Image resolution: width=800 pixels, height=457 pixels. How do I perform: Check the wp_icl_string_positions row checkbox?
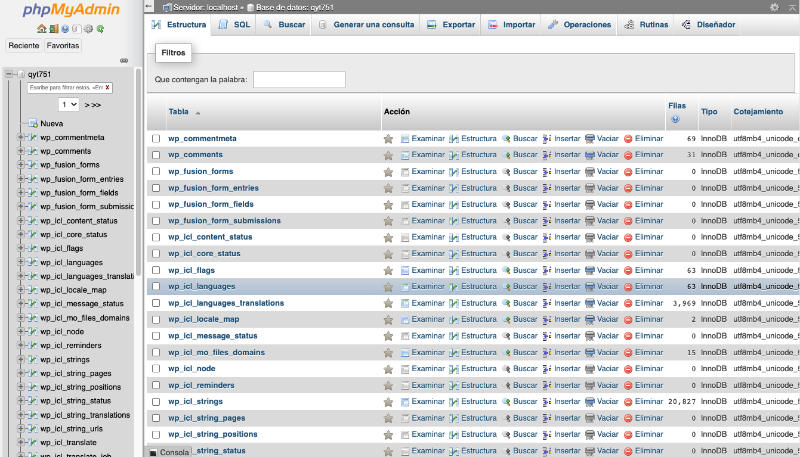pos(156,435)
